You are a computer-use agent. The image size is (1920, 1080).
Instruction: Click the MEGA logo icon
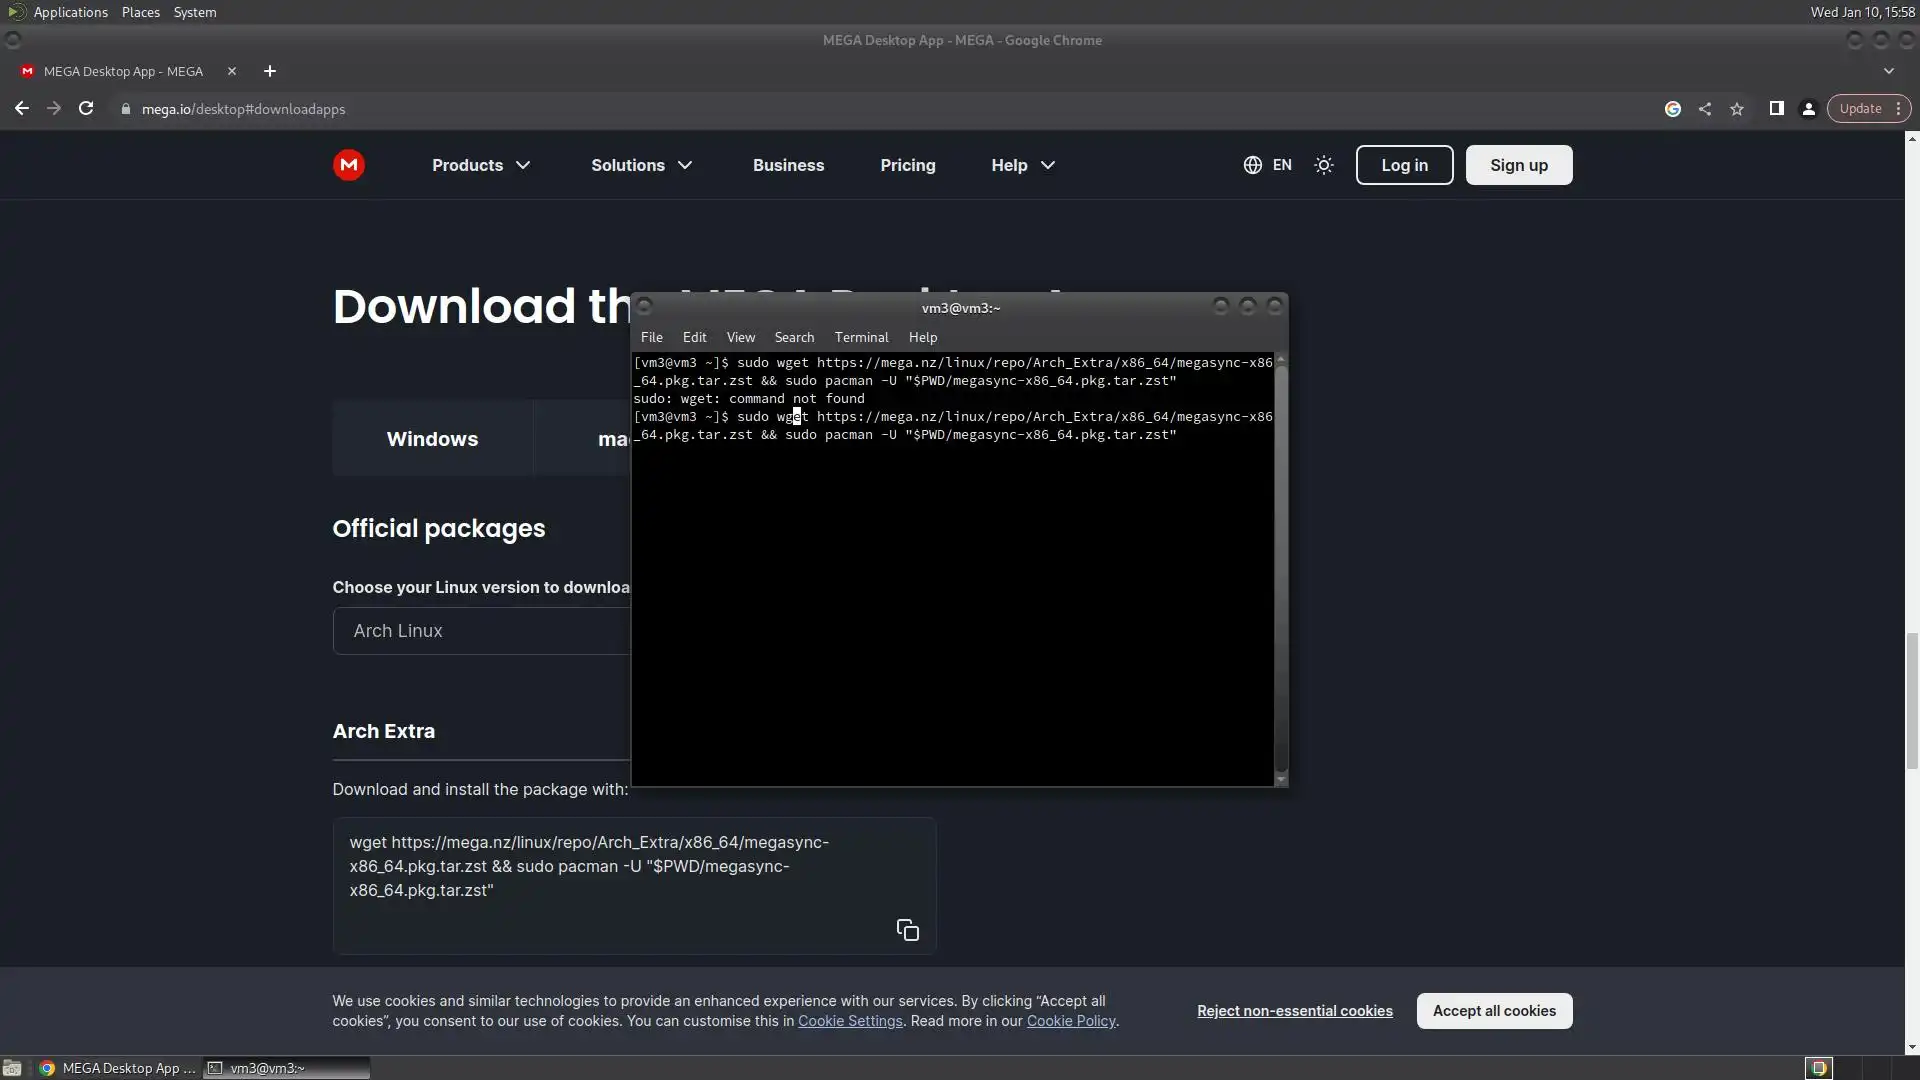pos(349,165)
